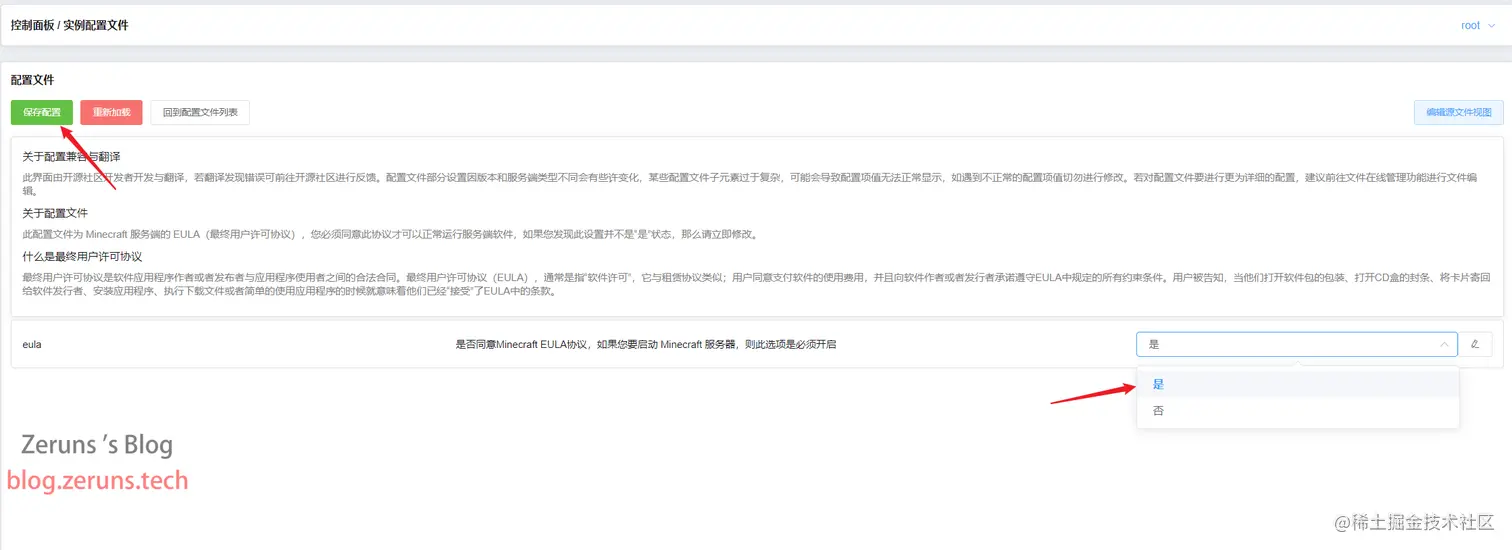
Task: Click the green 保存配置 button
Action: (x=42, y=113)
